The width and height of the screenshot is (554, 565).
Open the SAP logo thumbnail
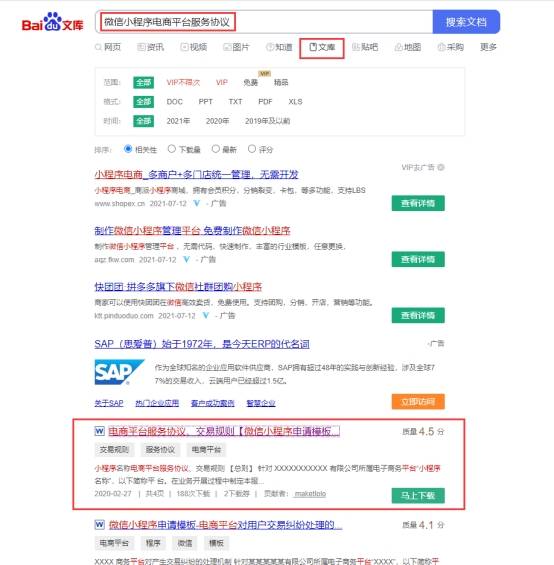click(x=119, y=372)
